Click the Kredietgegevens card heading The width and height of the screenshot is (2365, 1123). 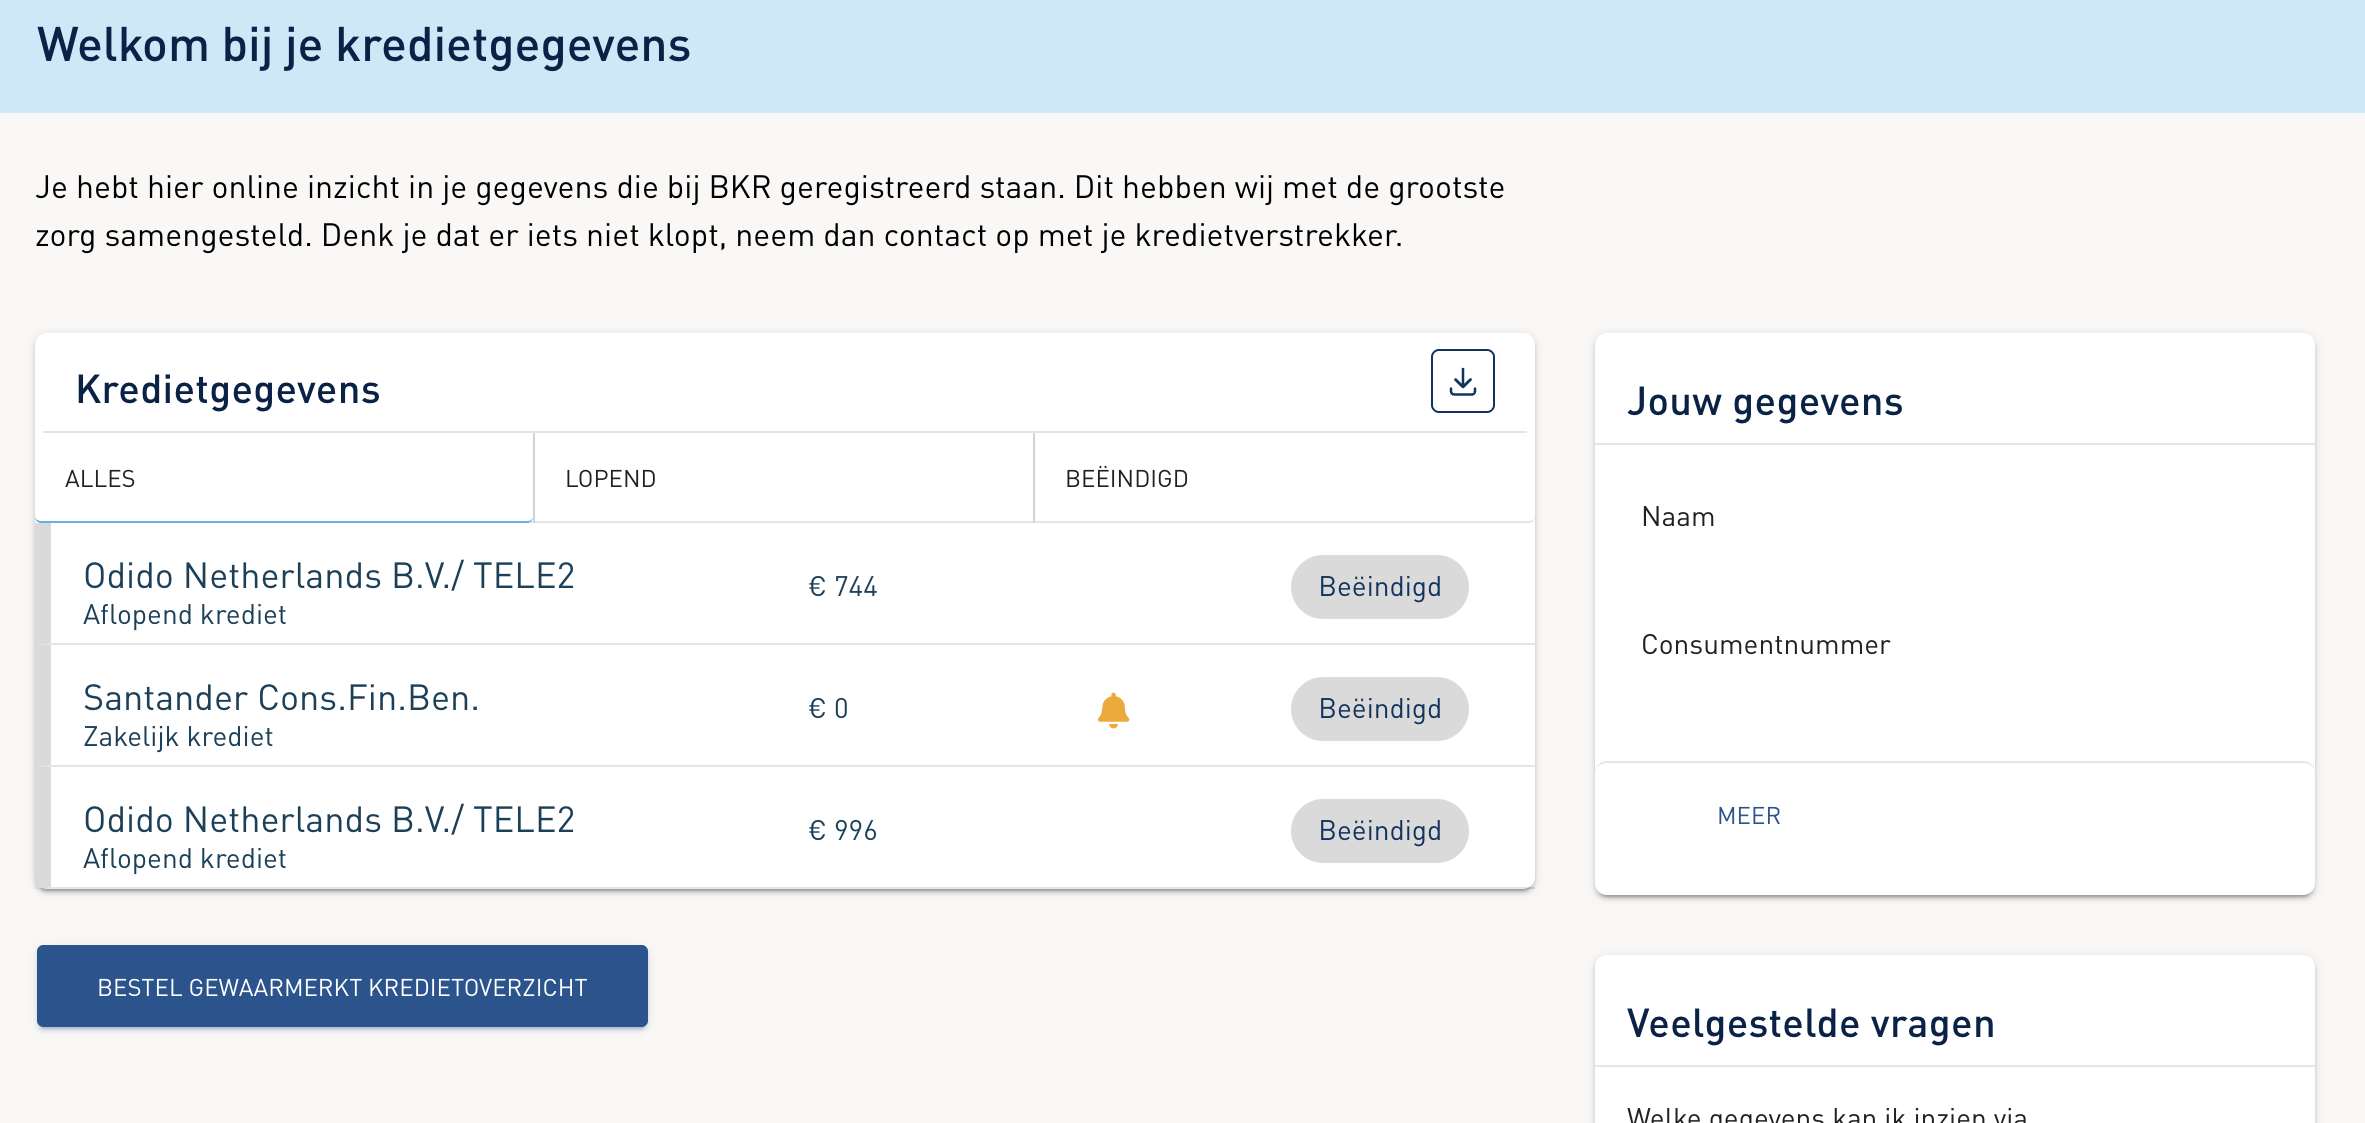point(228,390)
